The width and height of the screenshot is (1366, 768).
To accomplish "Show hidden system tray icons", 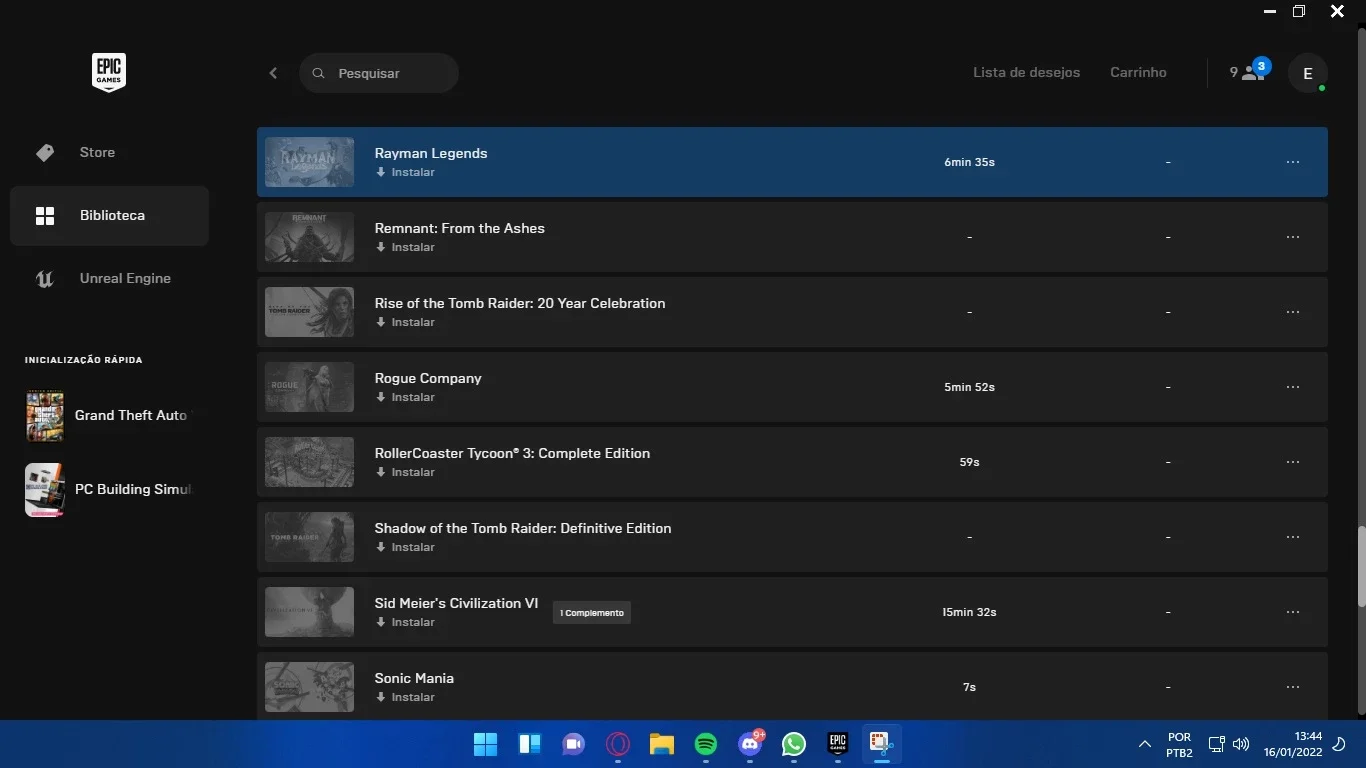I will click(1145, 744).
